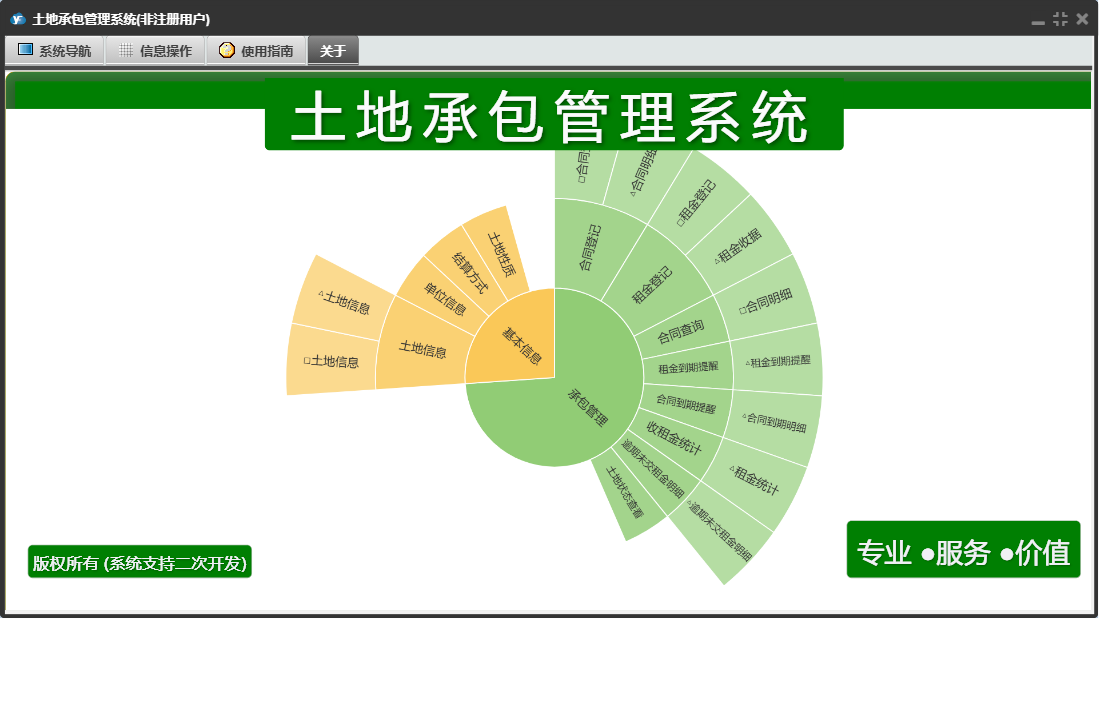Open the 信息操作 menu tab
Image resolution: width=1099 pixels, height=723 pixels.
pos(156,50)
